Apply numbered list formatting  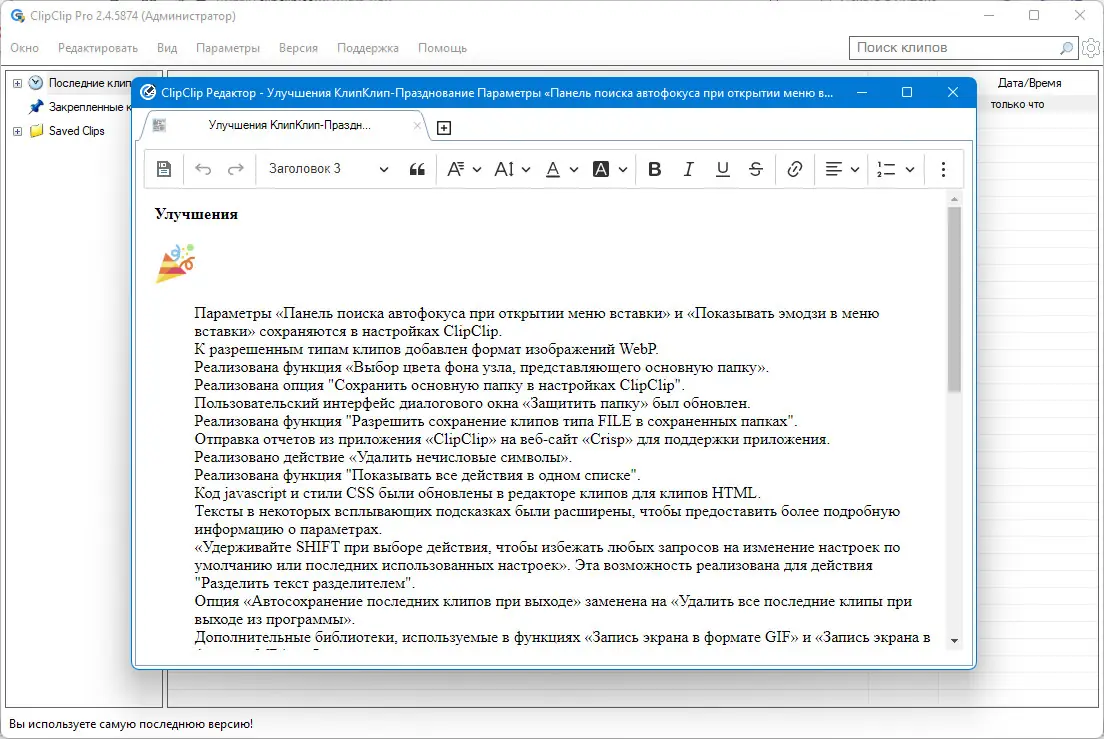coord(886,169)
